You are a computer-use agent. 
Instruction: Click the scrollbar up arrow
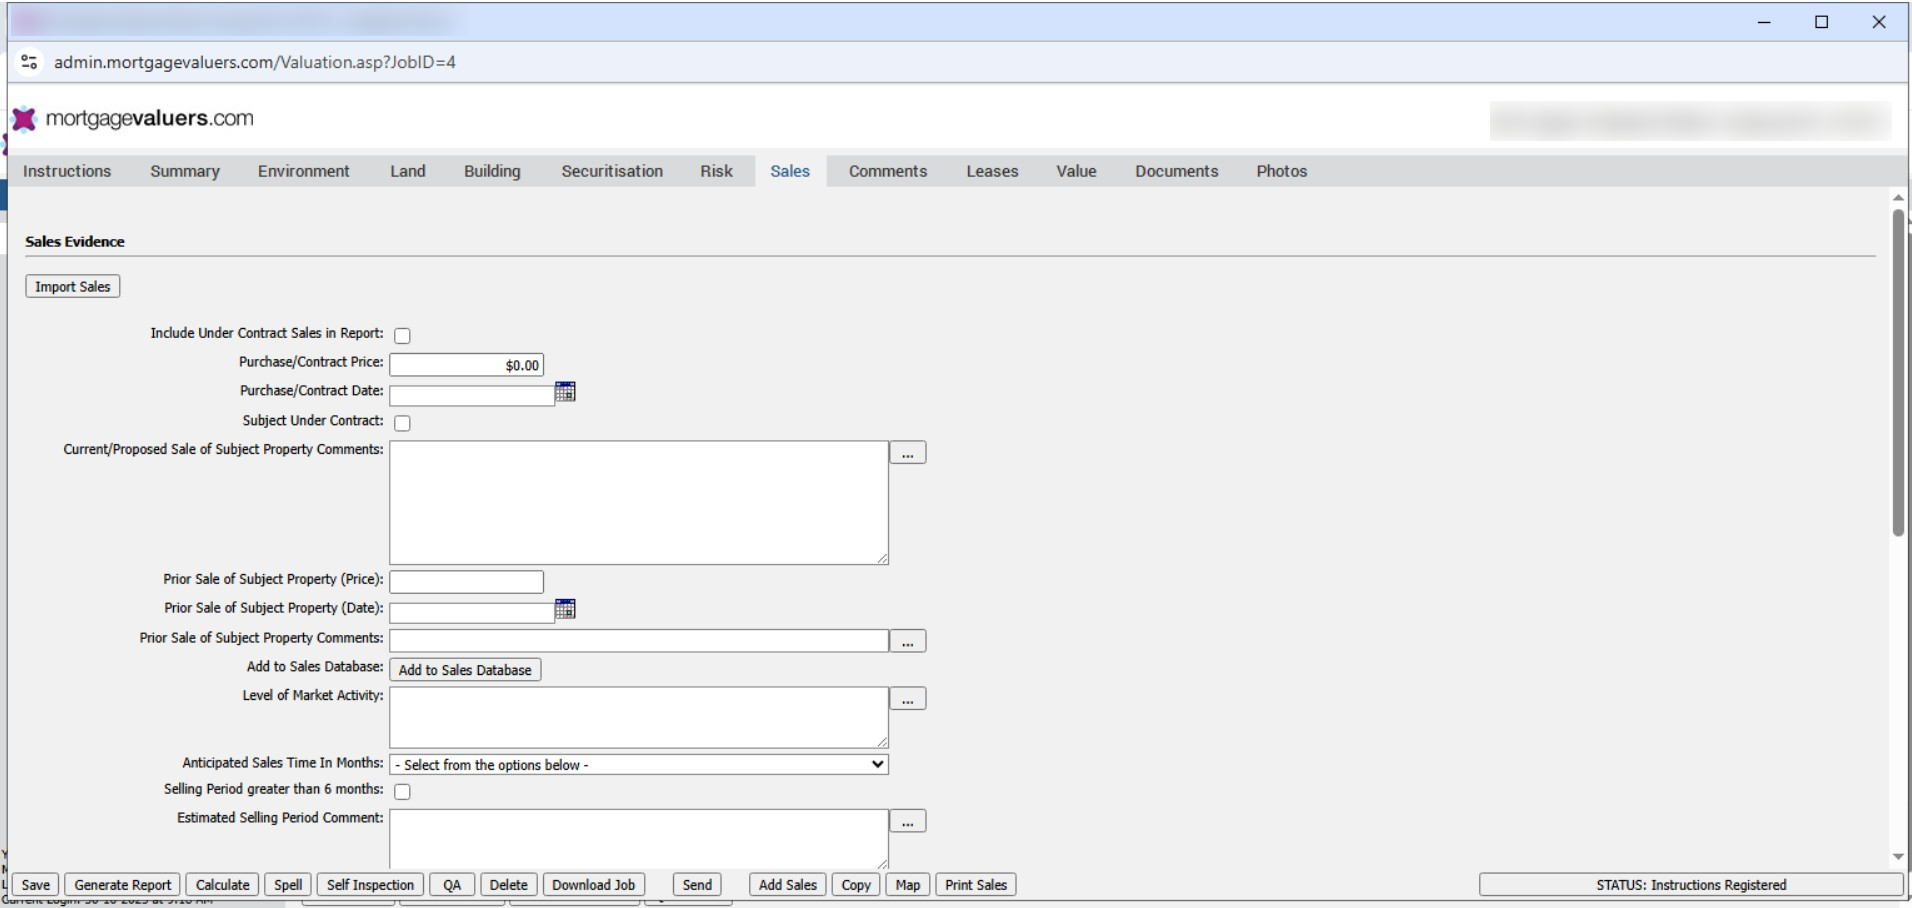pyautogui.click(x=1898, y=197)
